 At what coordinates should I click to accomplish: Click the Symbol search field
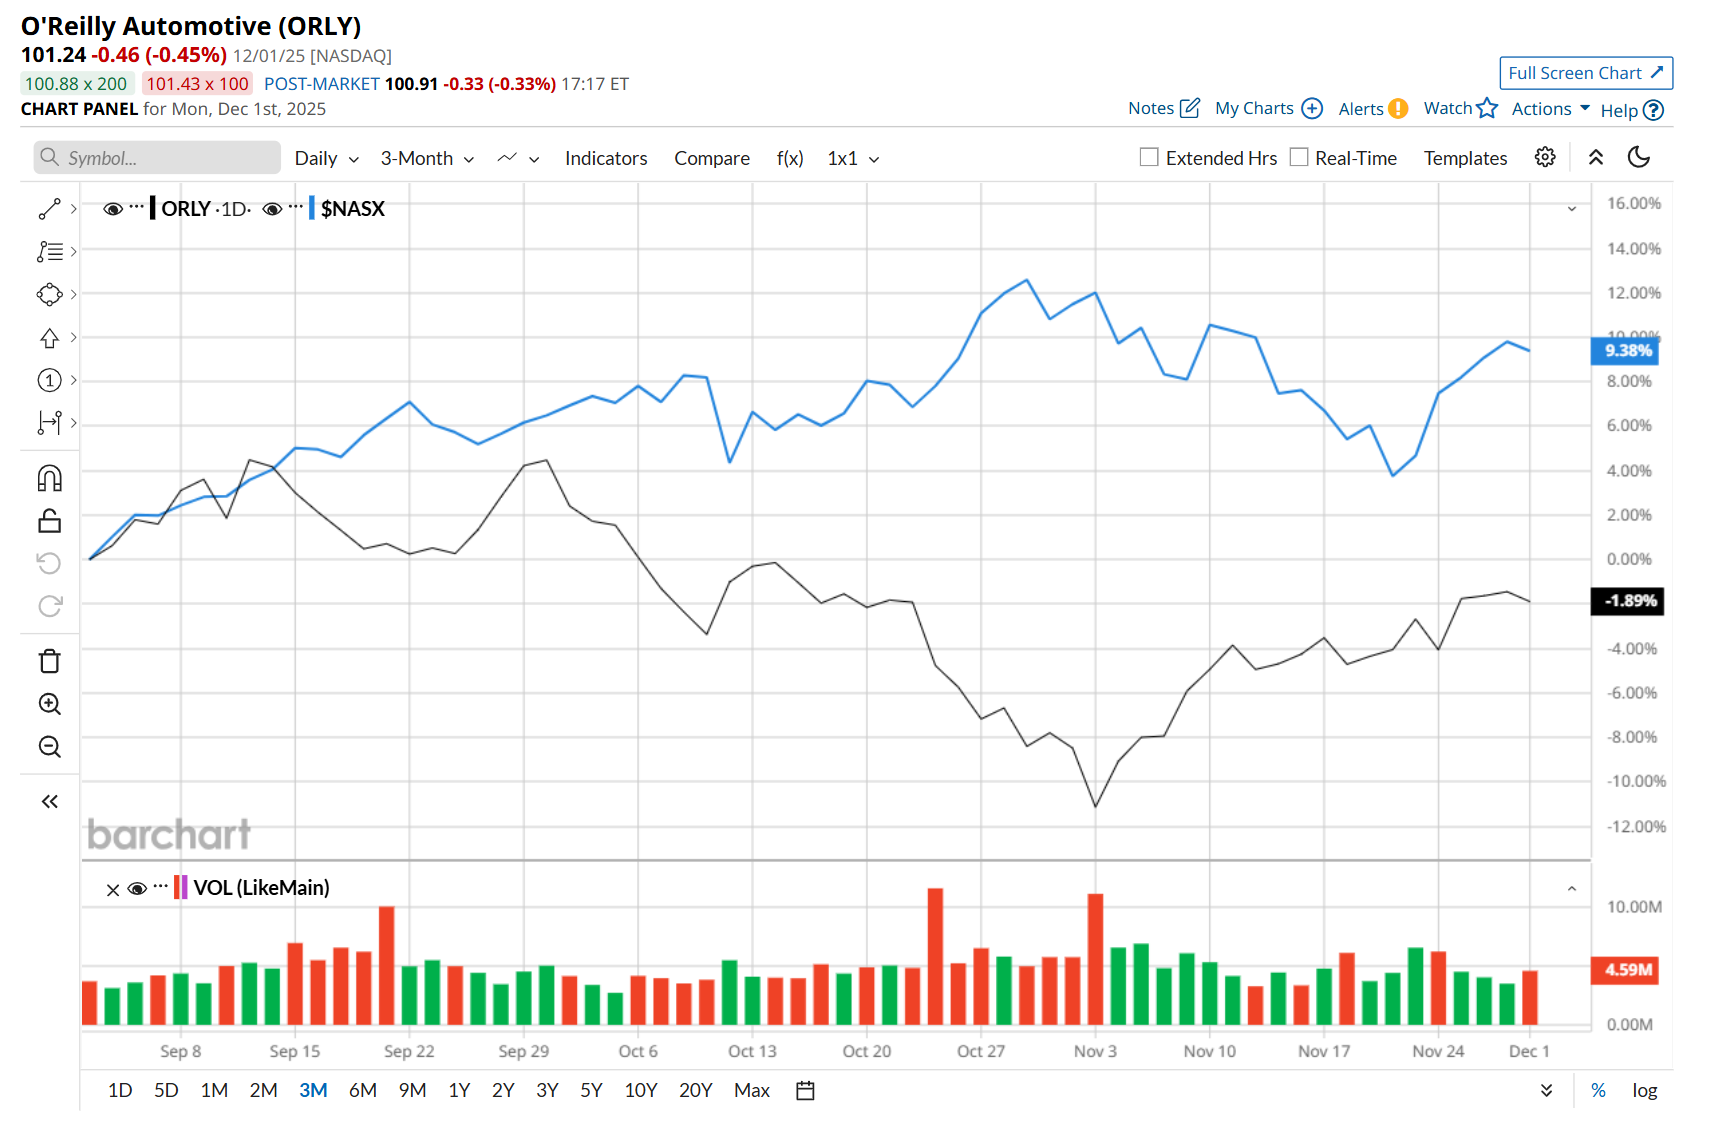click(x=158, y=158)
